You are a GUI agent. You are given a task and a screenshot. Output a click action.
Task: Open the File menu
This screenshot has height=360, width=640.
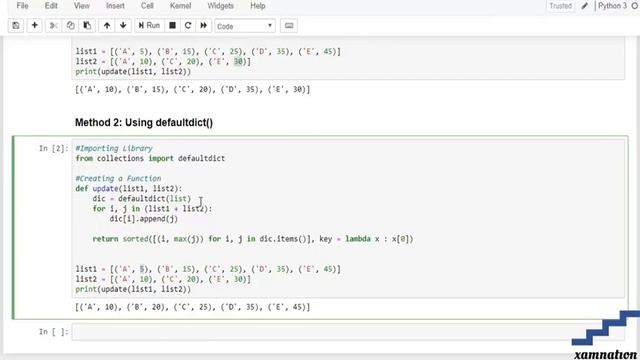pyautogui.click(x=22, y=6)
